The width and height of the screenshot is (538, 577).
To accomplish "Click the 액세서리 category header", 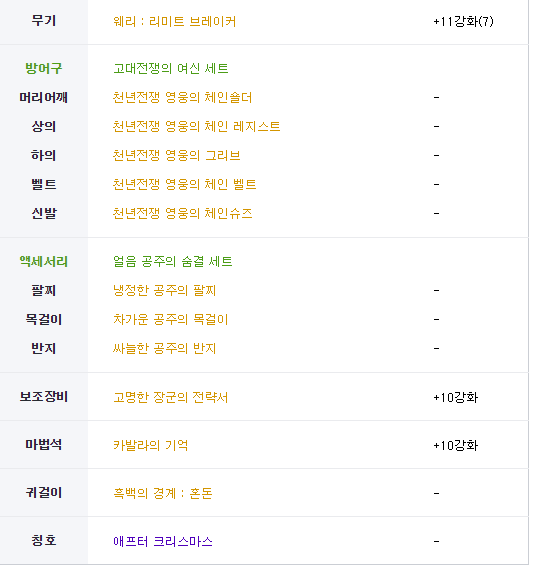I will point(43,262).
